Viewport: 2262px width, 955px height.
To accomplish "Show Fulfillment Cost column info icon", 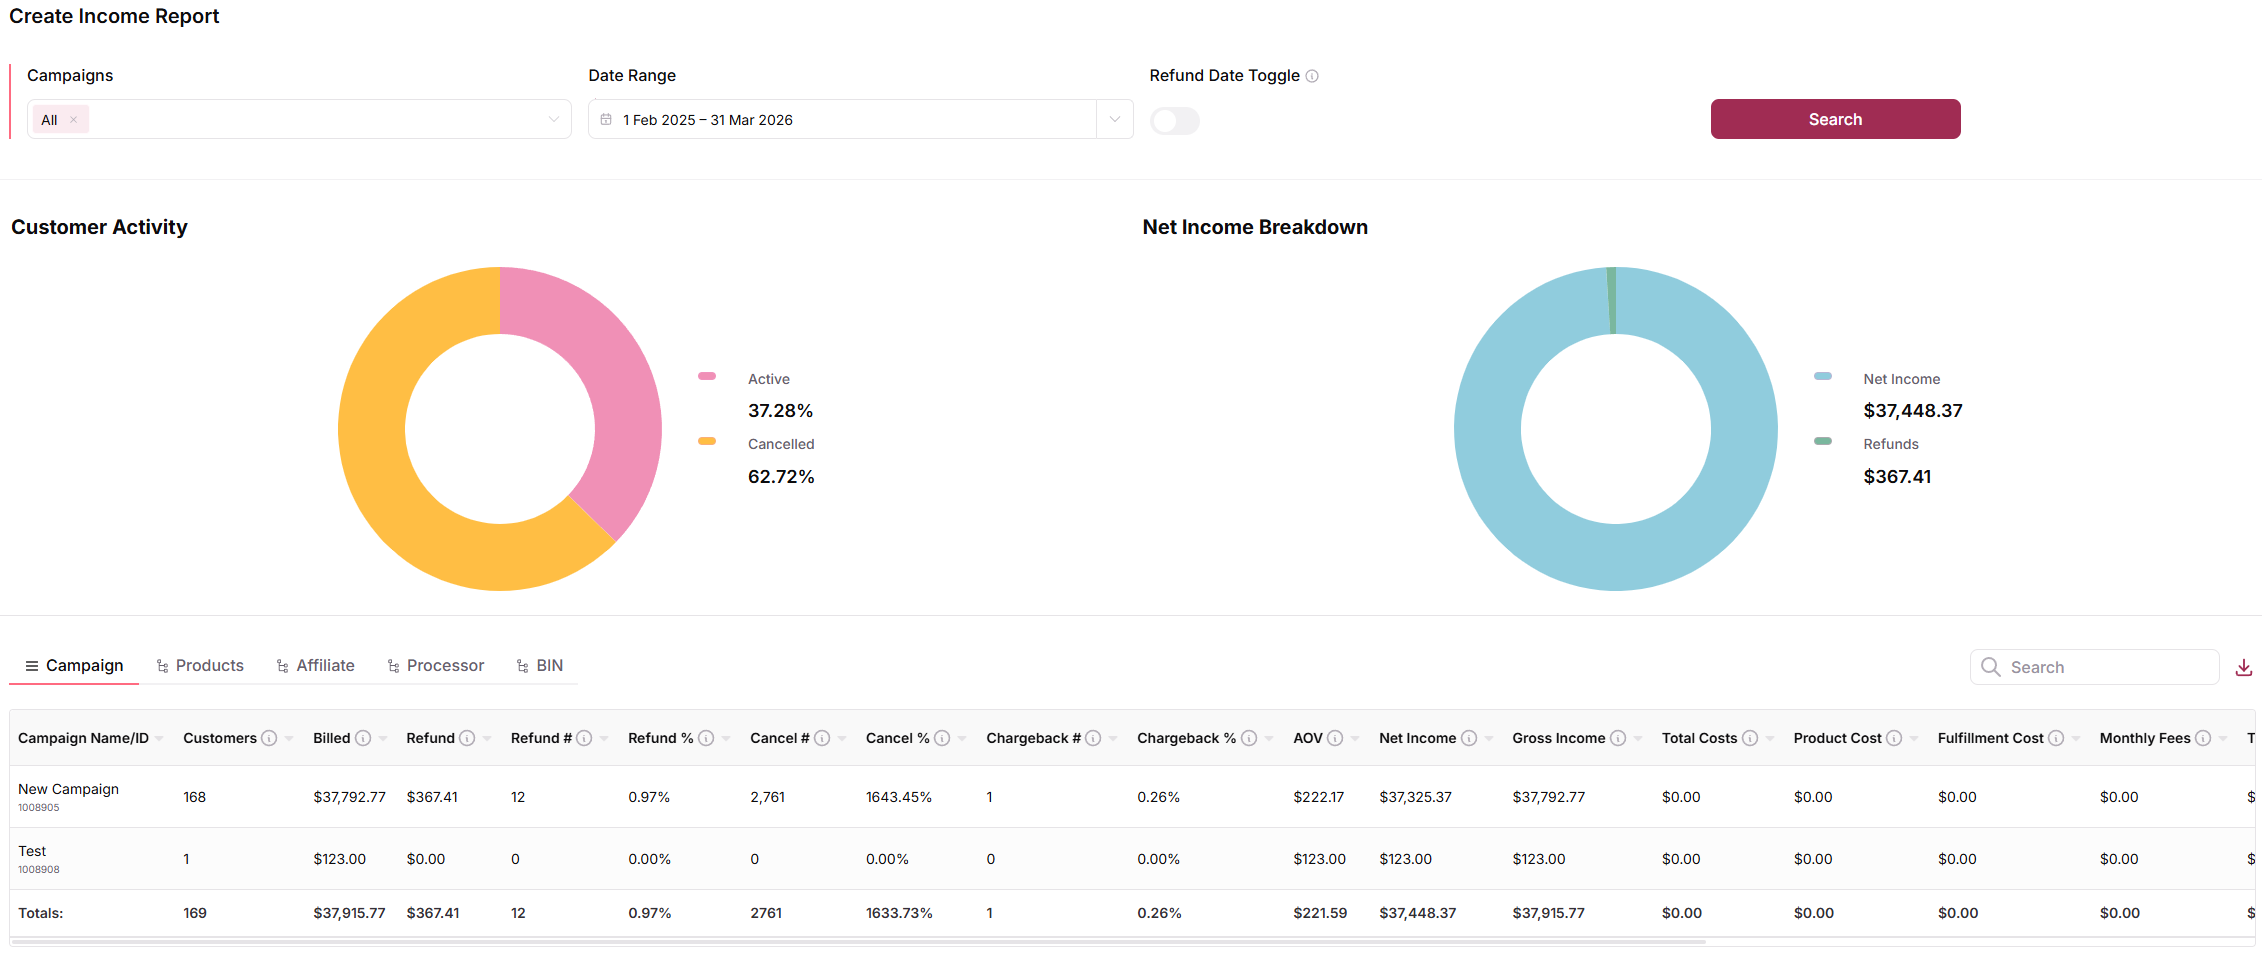I will tap(2056, 738).
